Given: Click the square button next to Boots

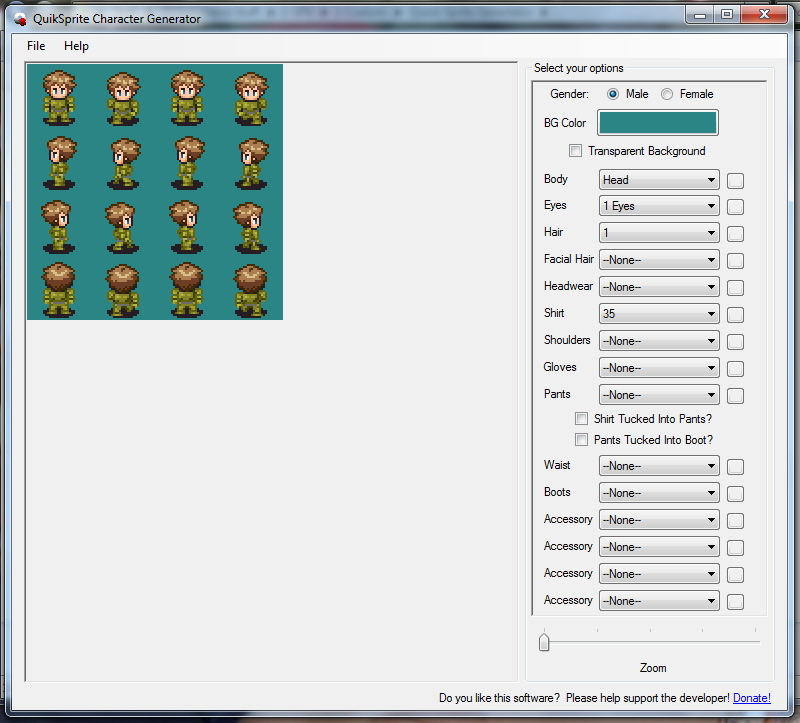Looking at the screenshot, I should coord(735,493).
